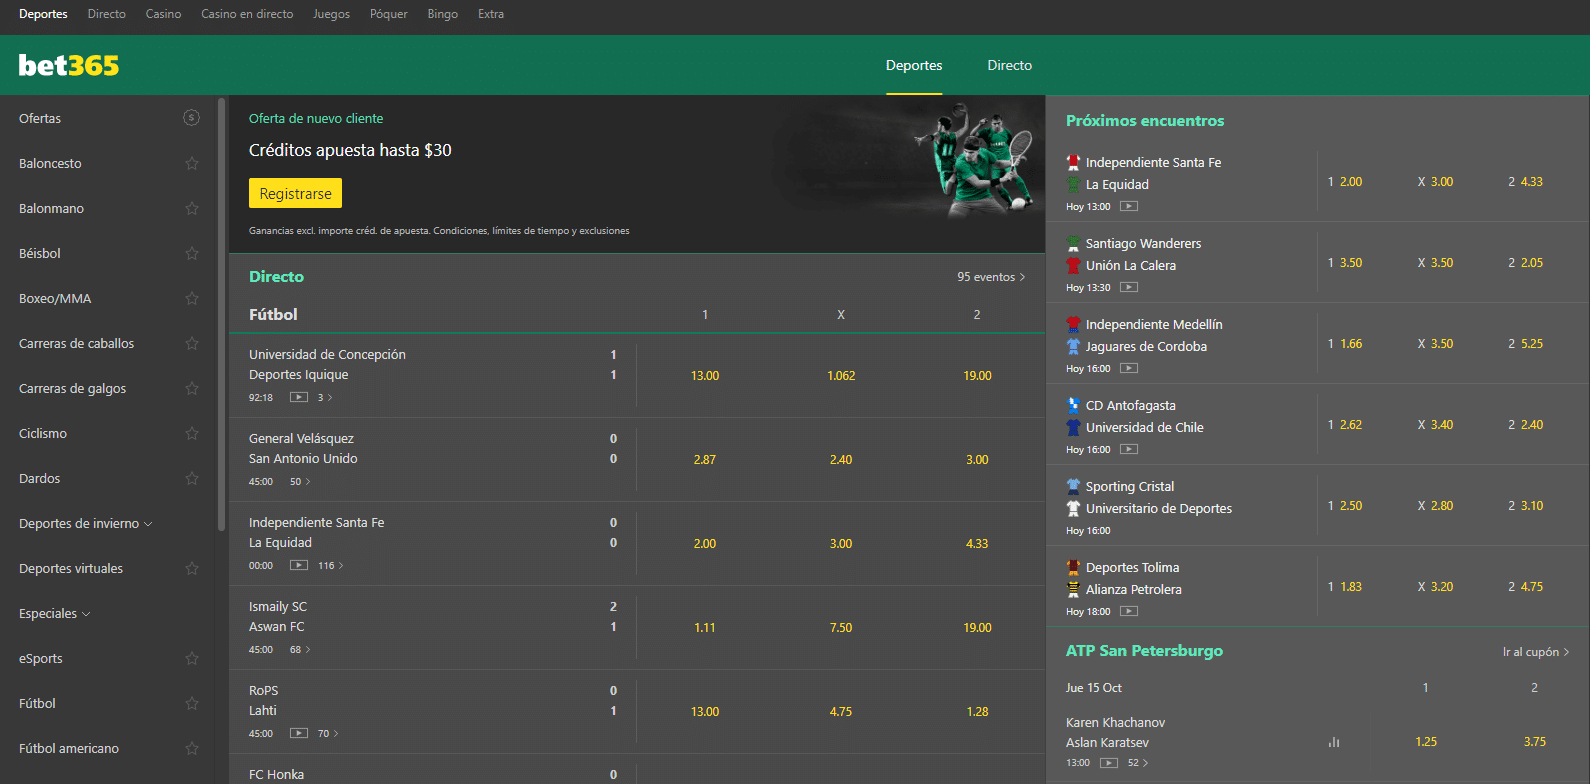
Task: Open Bingo in top navigation
Action: click(443, 14)
